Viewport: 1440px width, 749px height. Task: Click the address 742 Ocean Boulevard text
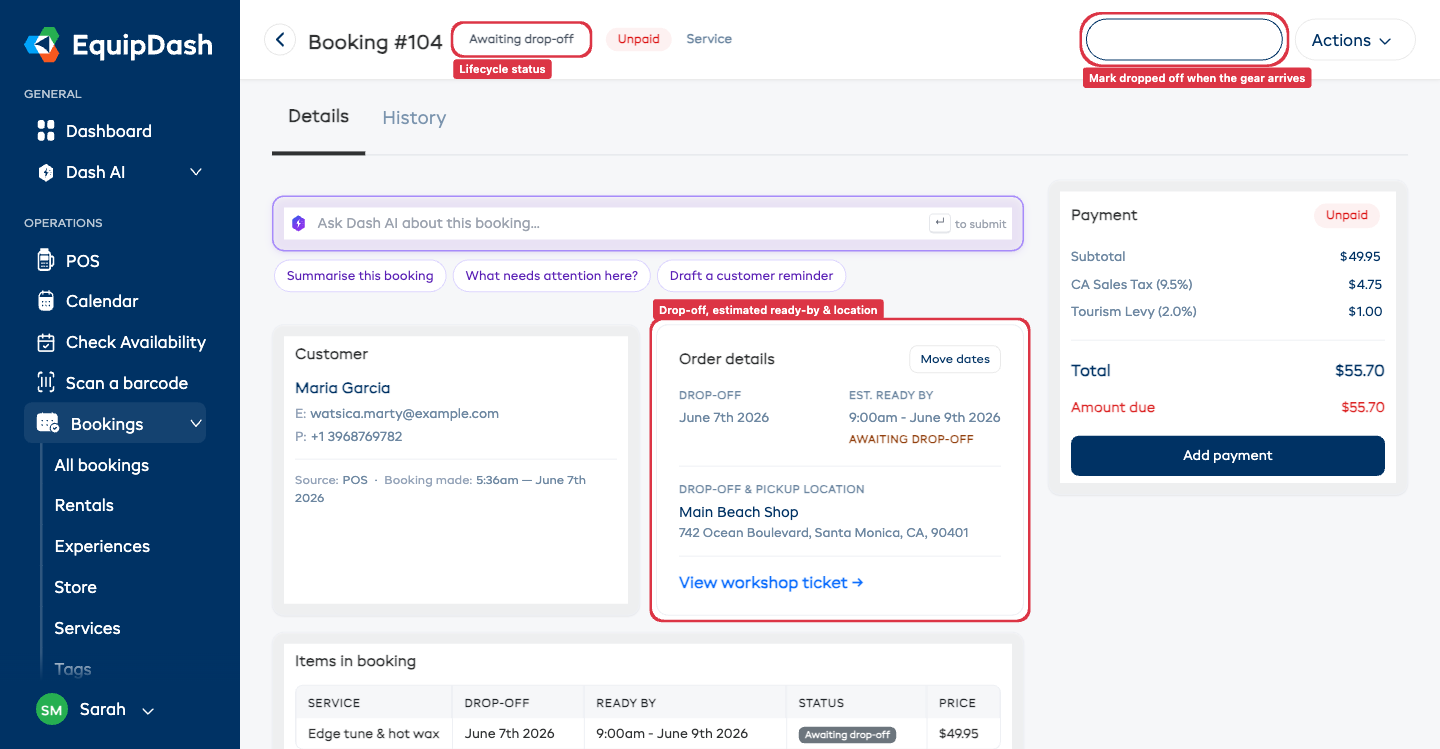824,533
